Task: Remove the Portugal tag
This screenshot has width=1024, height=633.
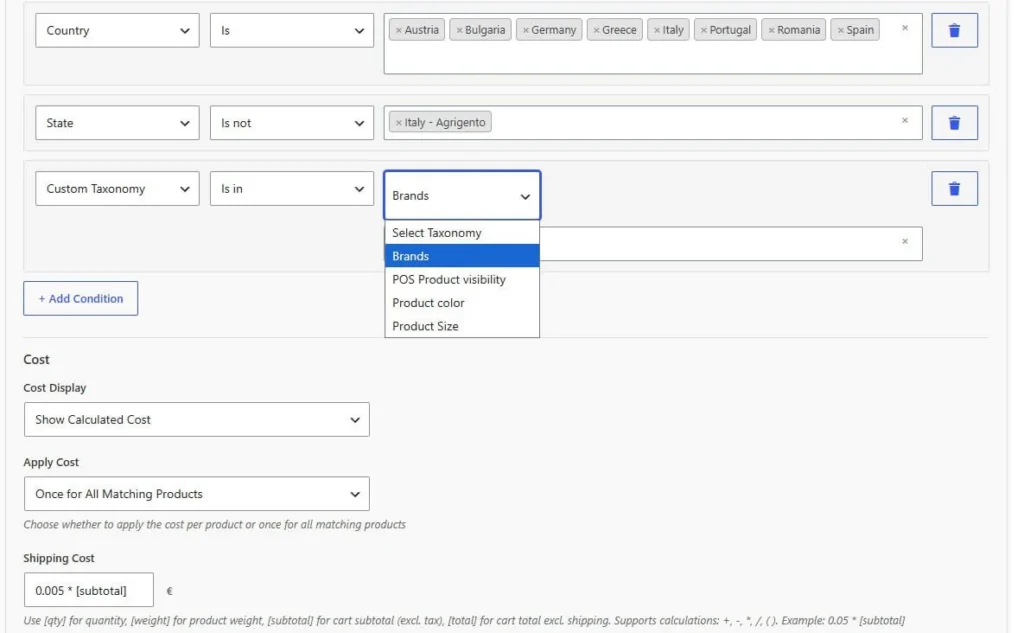Action: [x=703, y=30]
